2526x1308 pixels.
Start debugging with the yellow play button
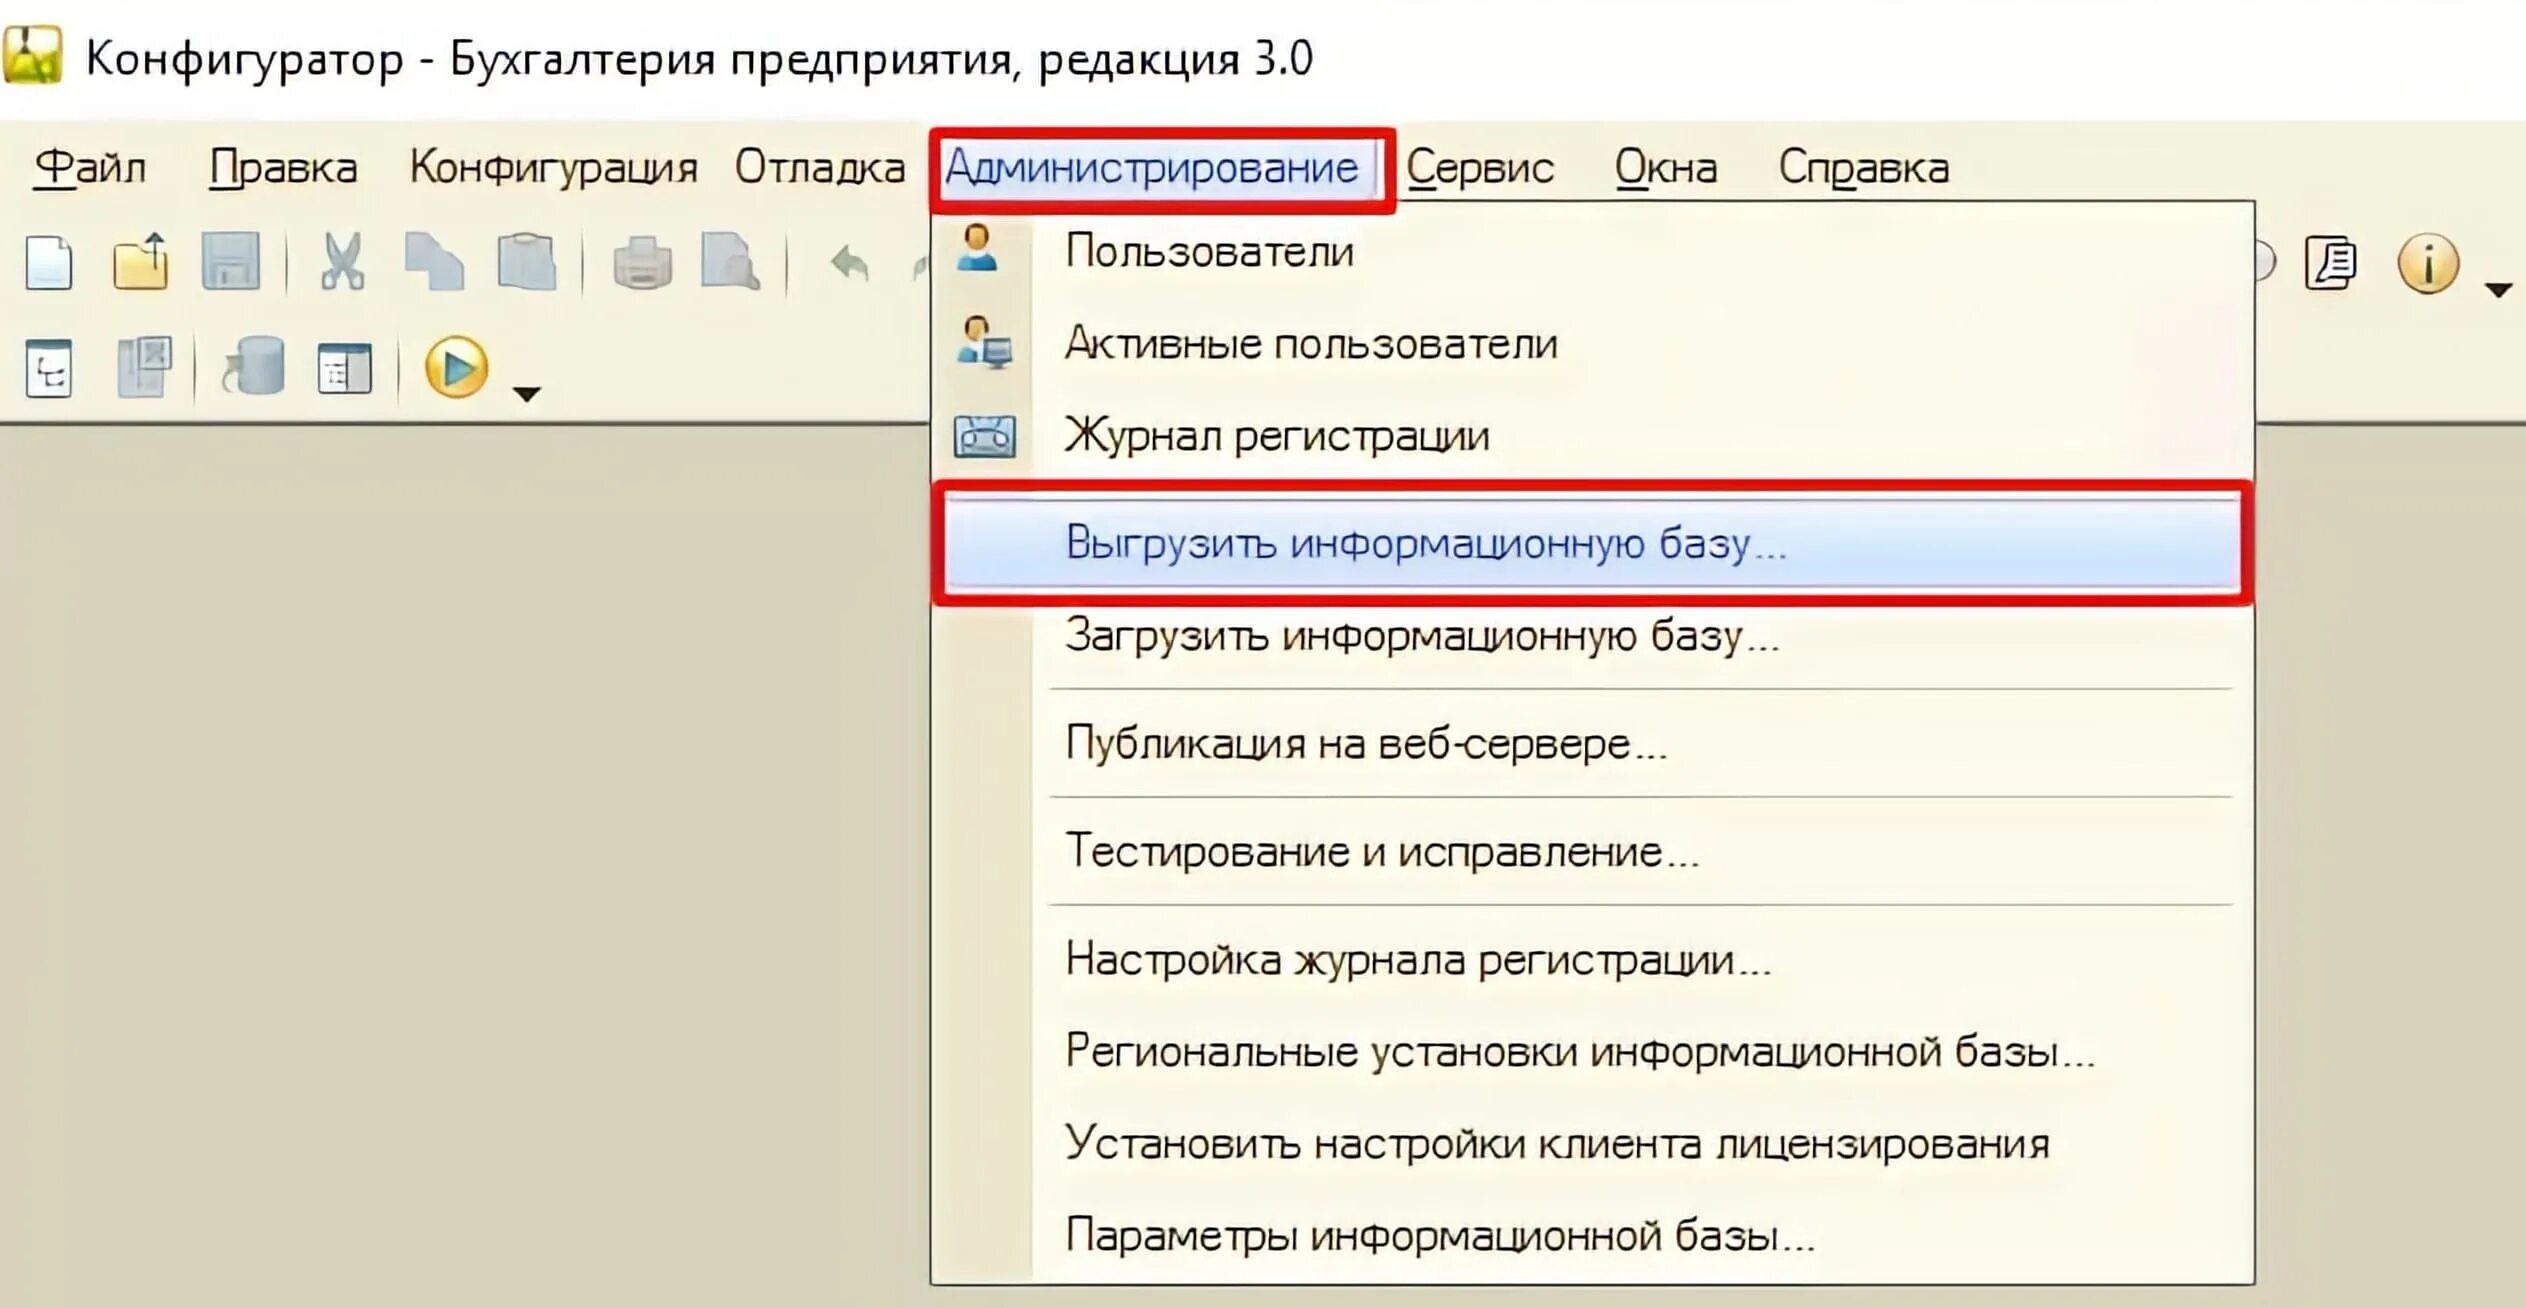(x=456, y=367)
